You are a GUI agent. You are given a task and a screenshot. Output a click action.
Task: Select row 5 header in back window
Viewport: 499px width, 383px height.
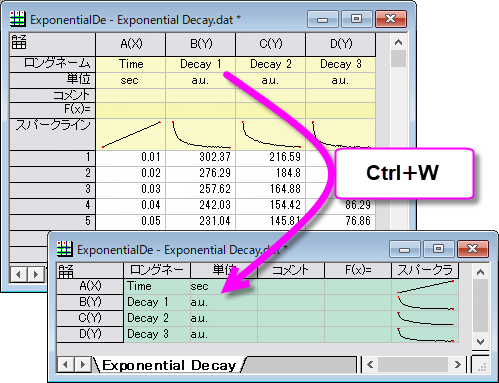pyautogui.click(x=53, y=221)
